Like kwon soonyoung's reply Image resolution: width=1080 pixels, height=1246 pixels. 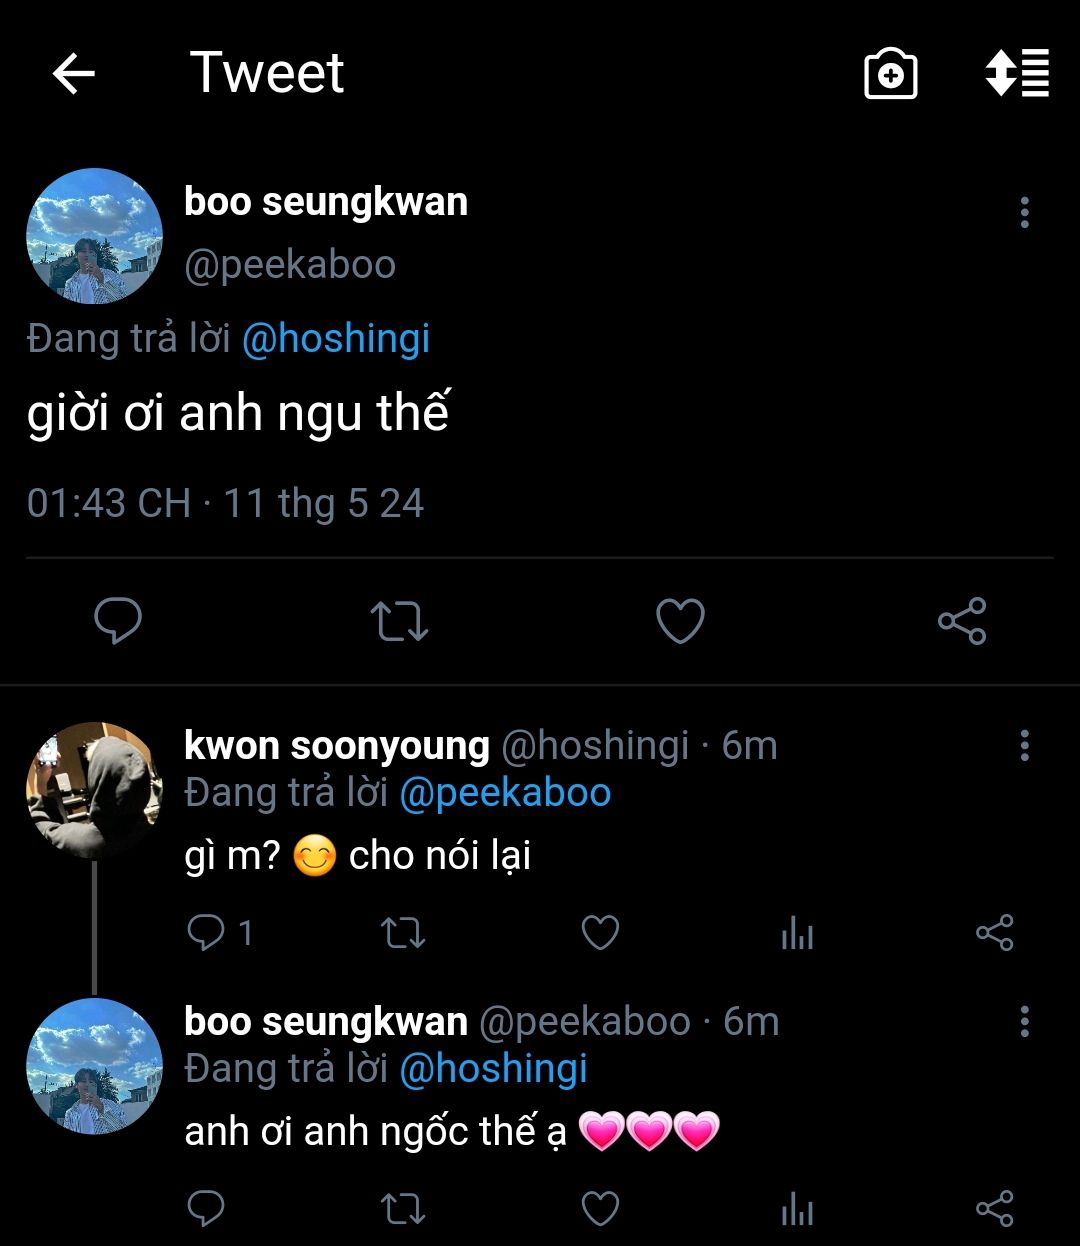point(600,933)
